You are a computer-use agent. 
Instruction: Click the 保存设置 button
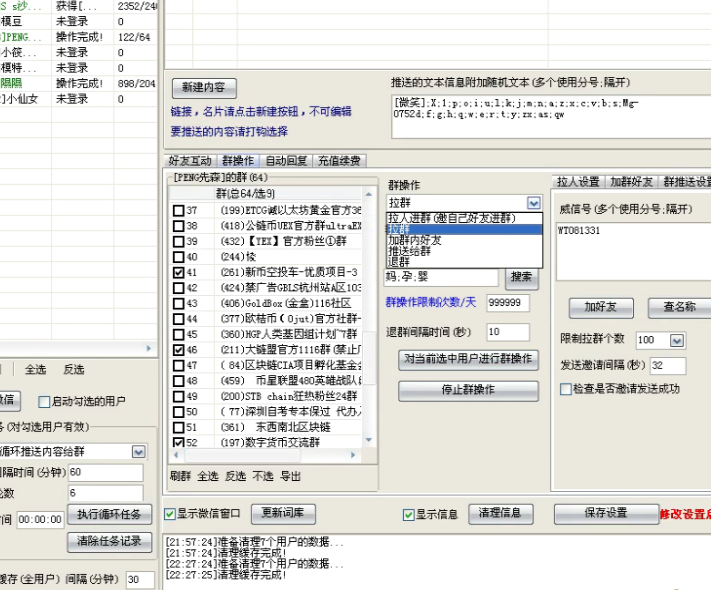606,513
